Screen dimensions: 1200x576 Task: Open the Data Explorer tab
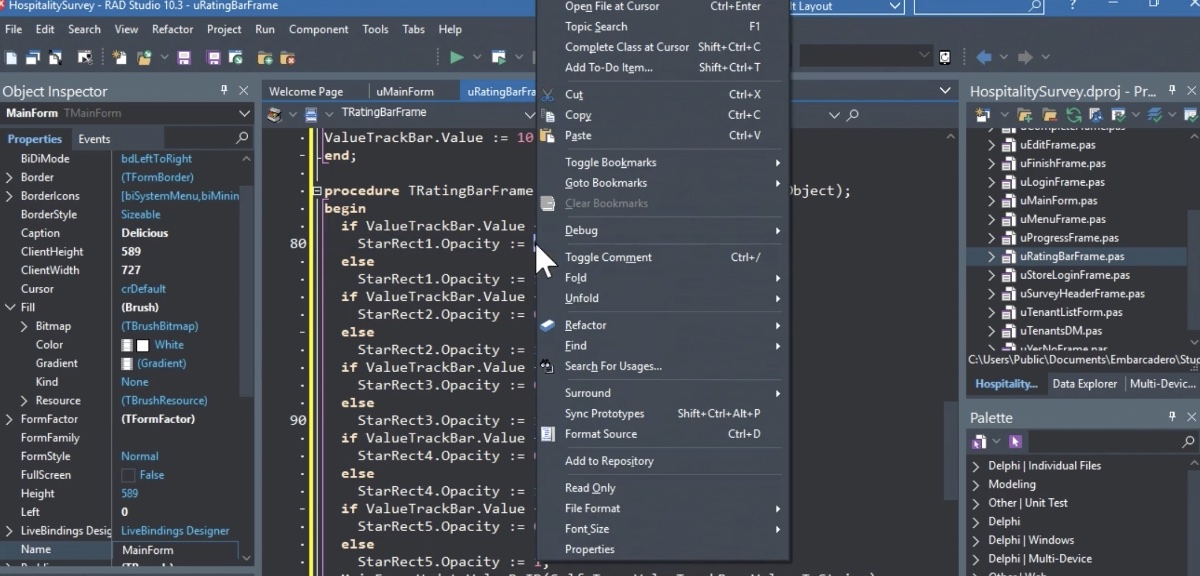click(x=1085, y=384)
